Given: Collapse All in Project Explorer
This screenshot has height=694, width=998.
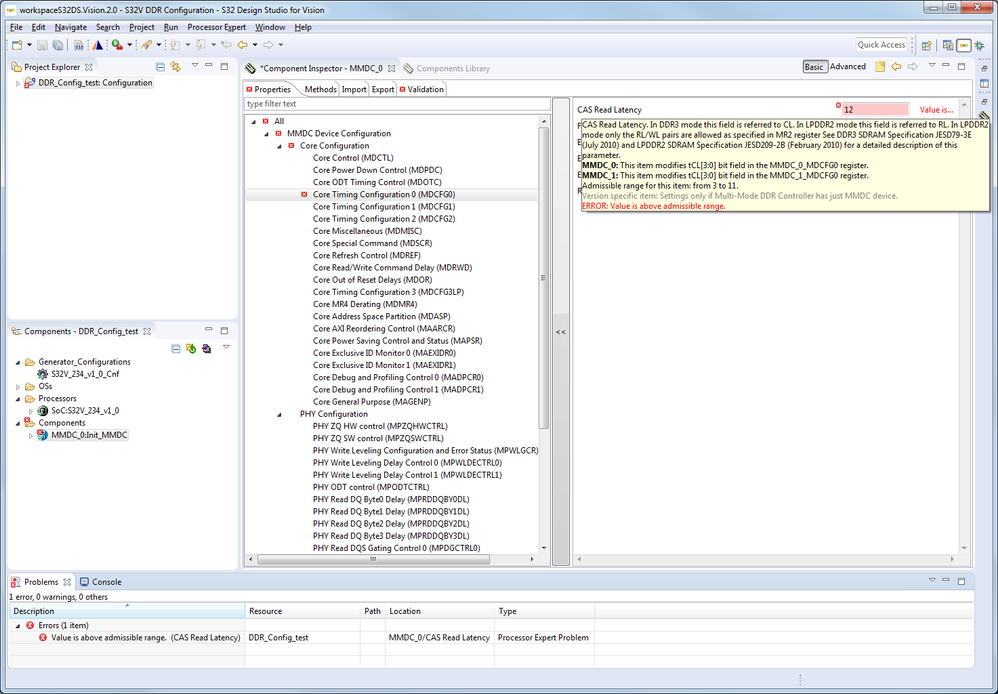Looking at the screenshot, I should [x=160, y=66].
